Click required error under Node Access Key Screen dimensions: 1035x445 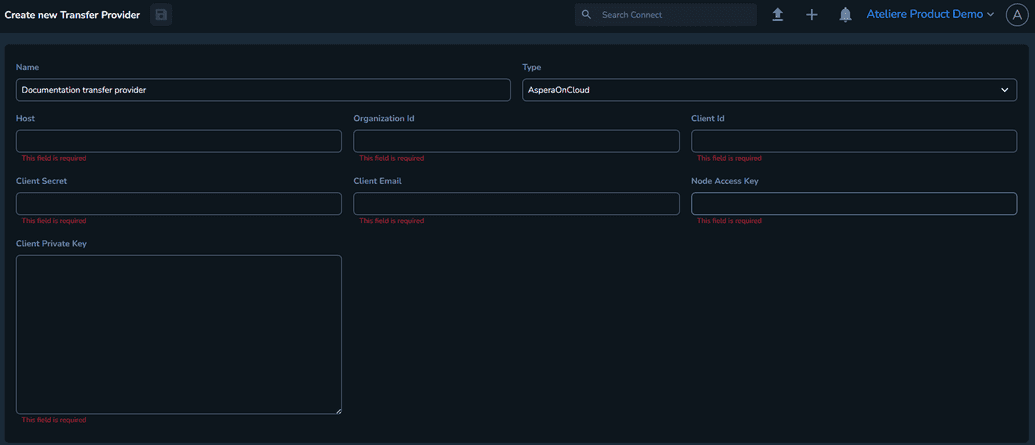[729, 221]
